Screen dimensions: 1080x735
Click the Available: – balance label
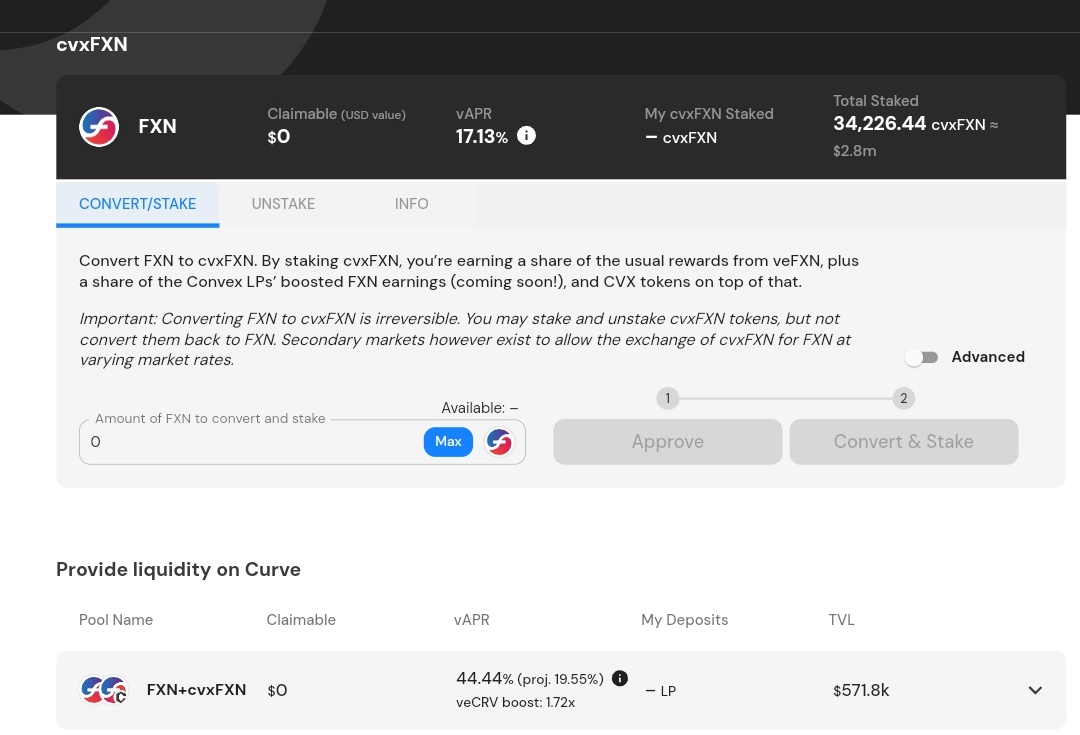tap(479, 408)
